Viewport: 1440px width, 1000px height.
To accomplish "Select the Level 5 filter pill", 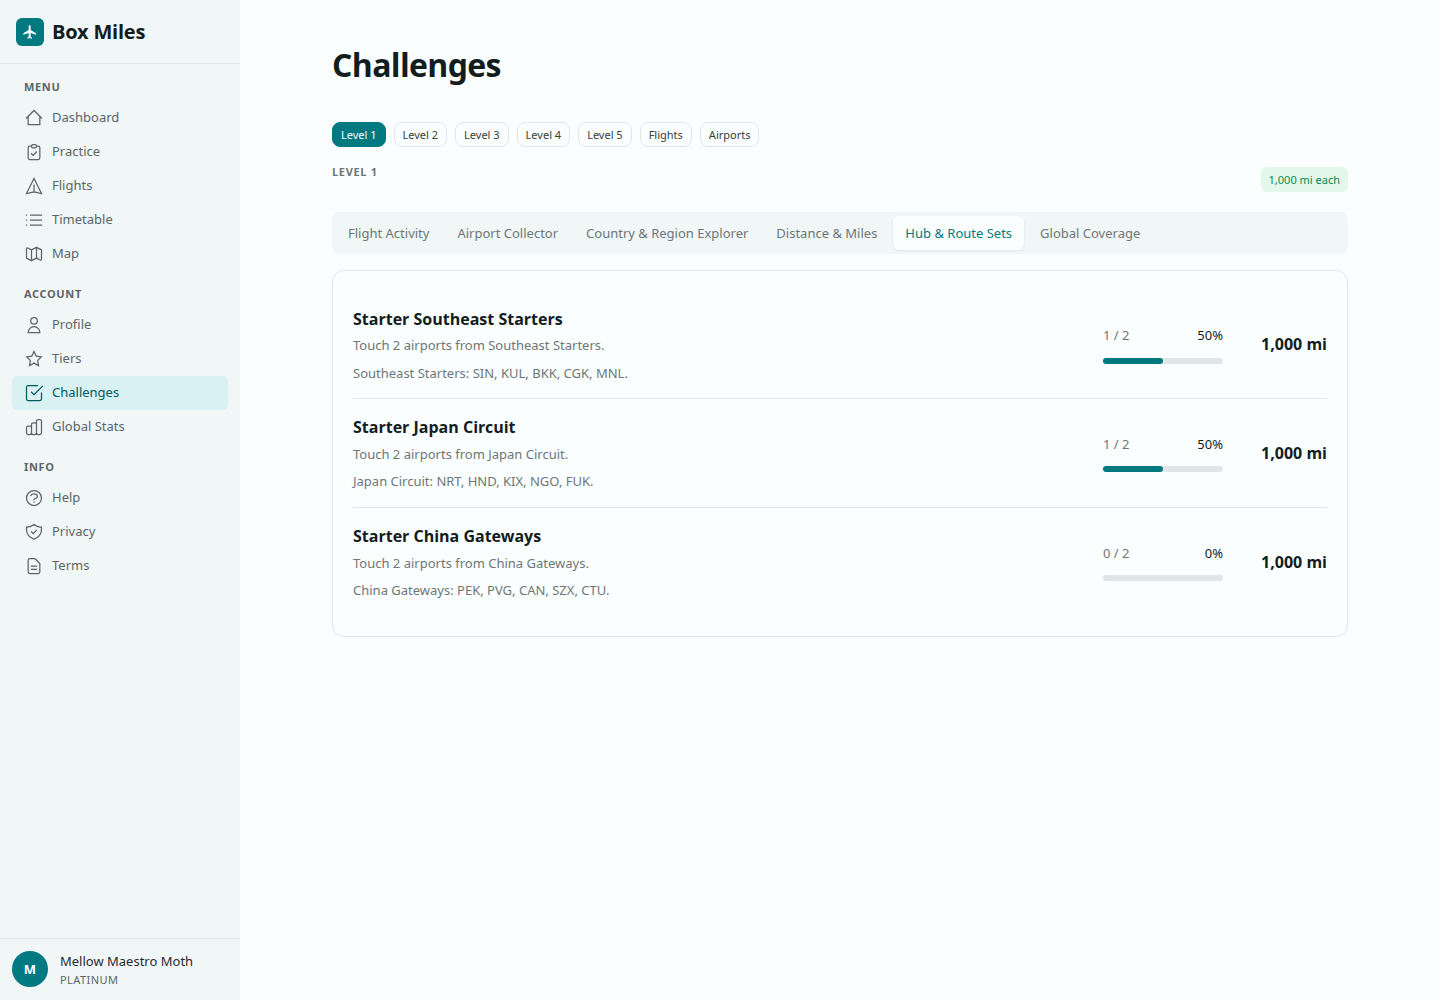I will tap(605, 135).
